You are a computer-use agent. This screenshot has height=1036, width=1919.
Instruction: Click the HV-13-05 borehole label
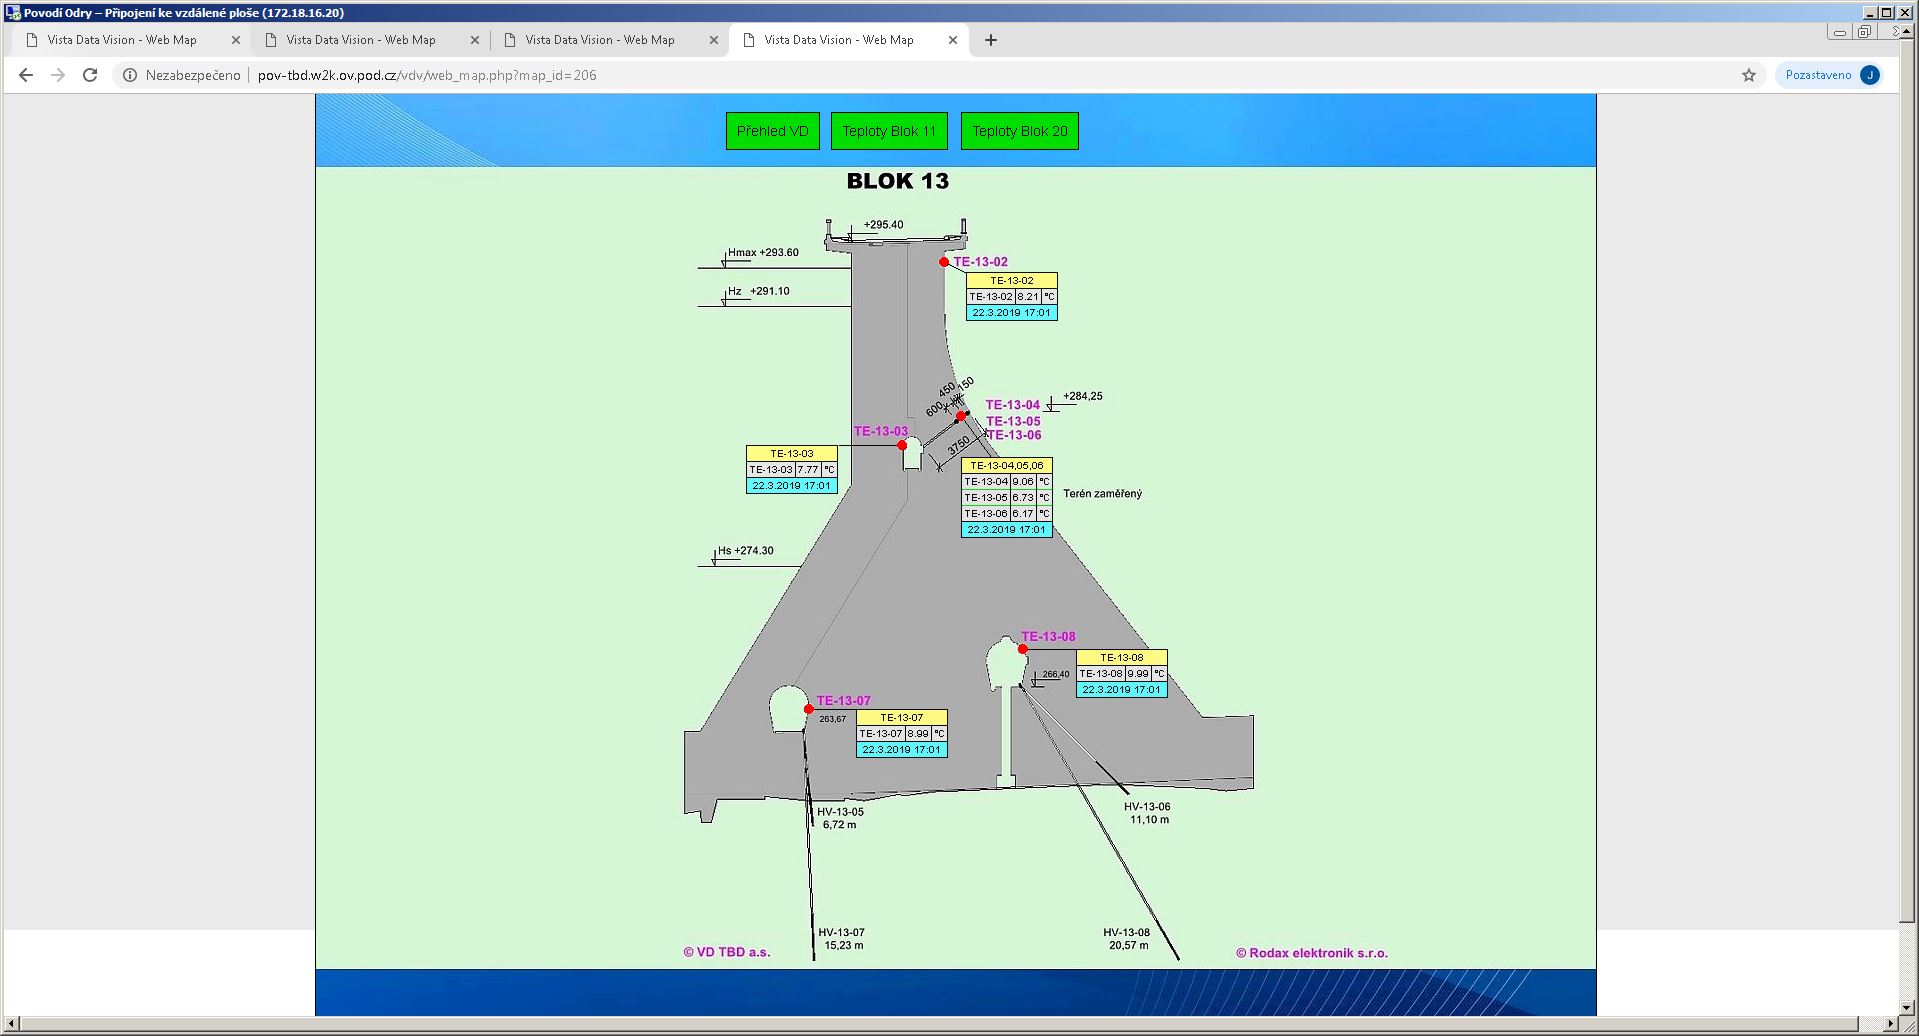coord(840,812)
